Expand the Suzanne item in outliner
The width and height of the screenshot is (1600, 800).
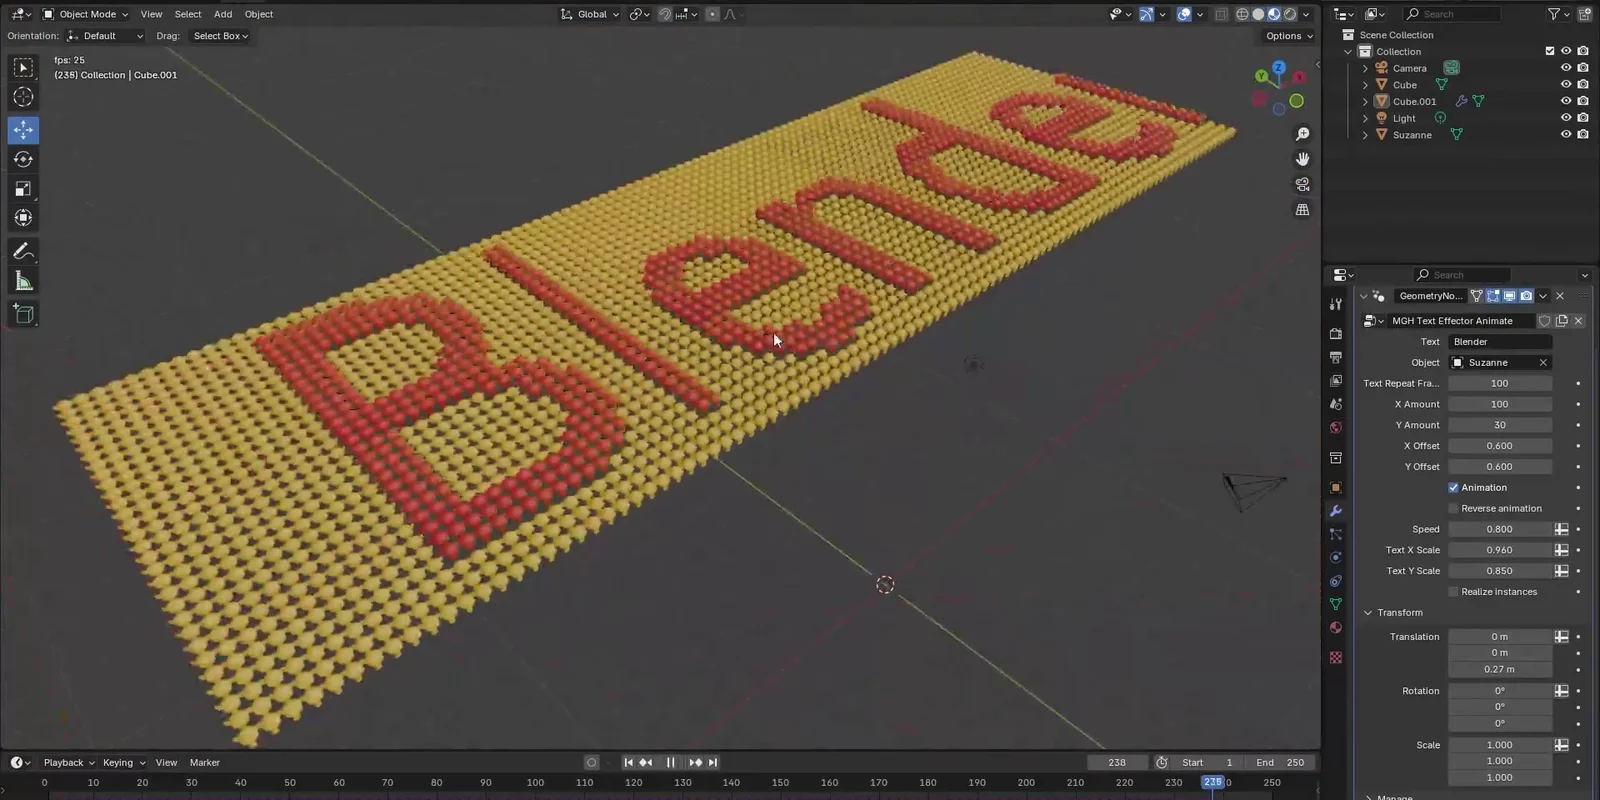pos(1365,135)
